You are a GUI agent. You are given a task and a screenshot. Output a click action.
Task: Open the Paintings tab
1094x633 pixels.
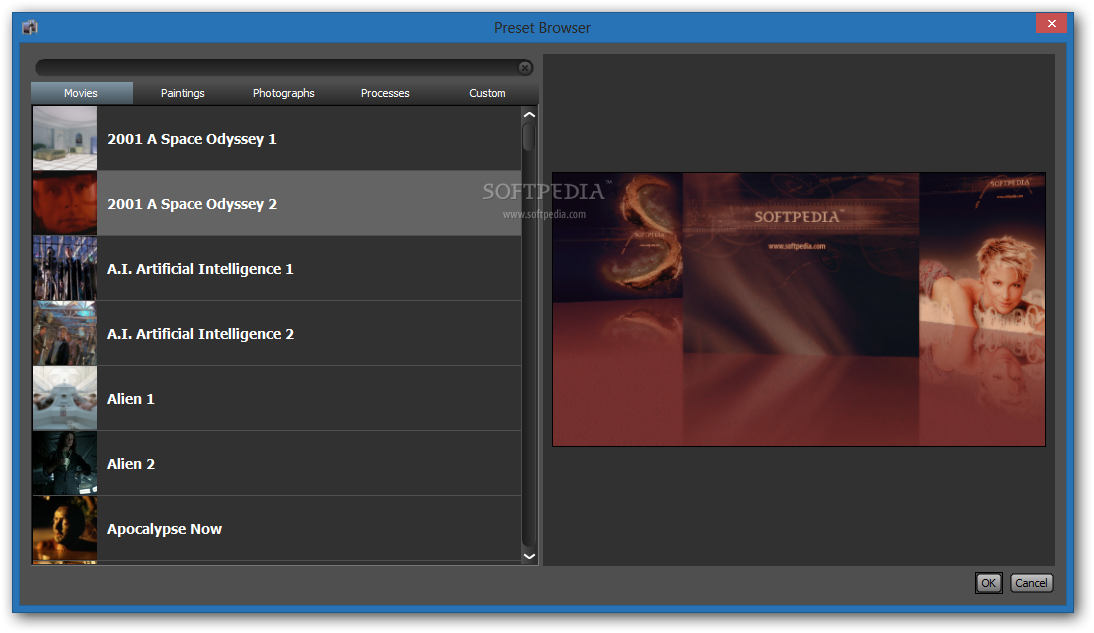click(x=183, y=93)
